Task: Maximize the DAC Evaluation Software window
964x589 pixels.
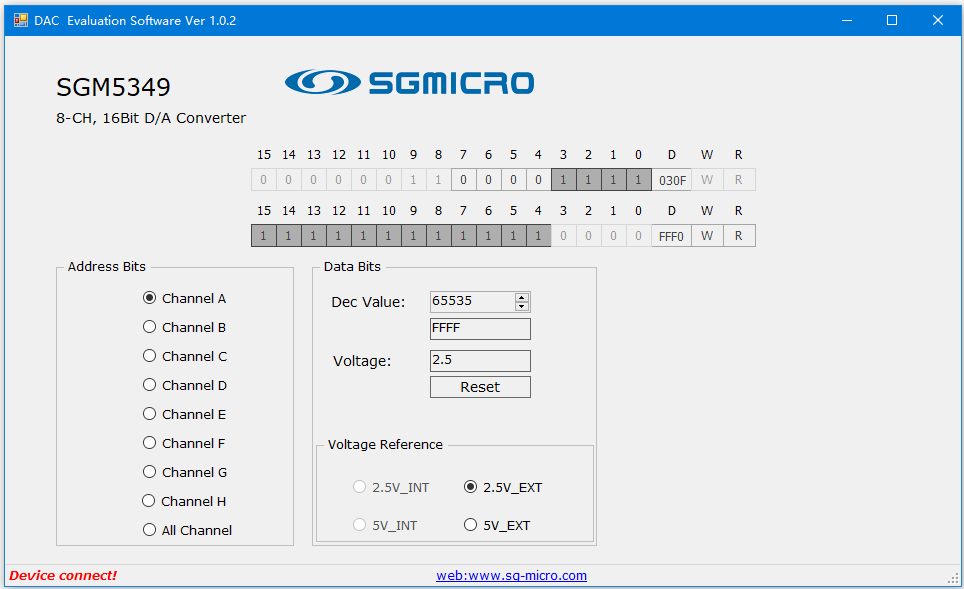Action: click(892, 20)
